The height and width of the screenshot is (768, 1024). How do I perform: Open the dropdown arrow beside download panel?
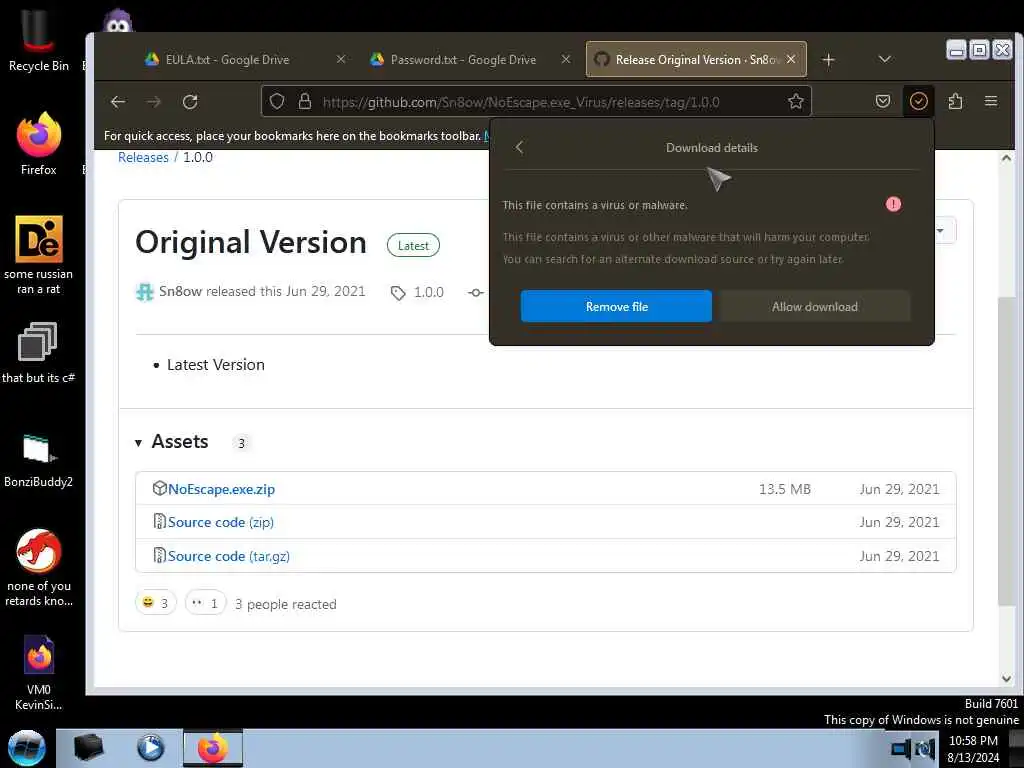940,231
